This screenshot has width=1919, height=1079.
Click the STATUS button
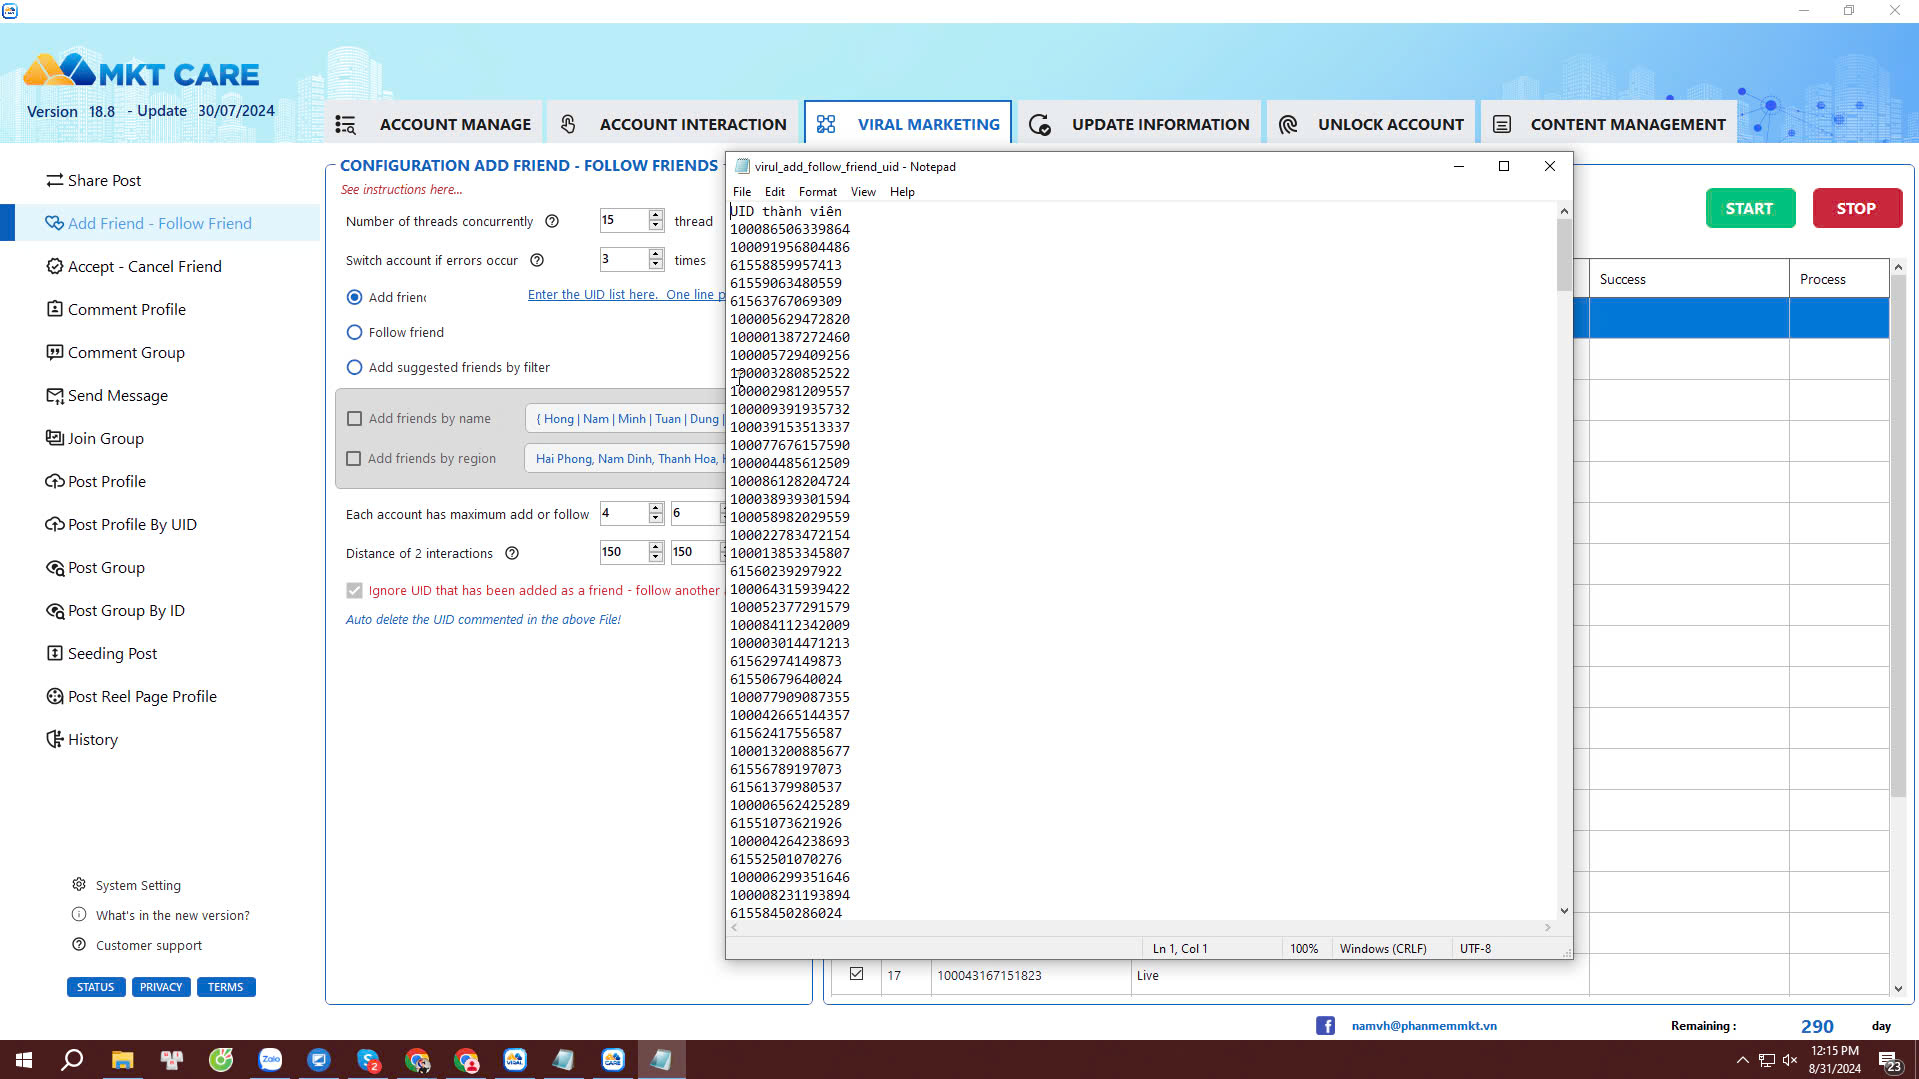pyautogui.click(x=96, y=987)
